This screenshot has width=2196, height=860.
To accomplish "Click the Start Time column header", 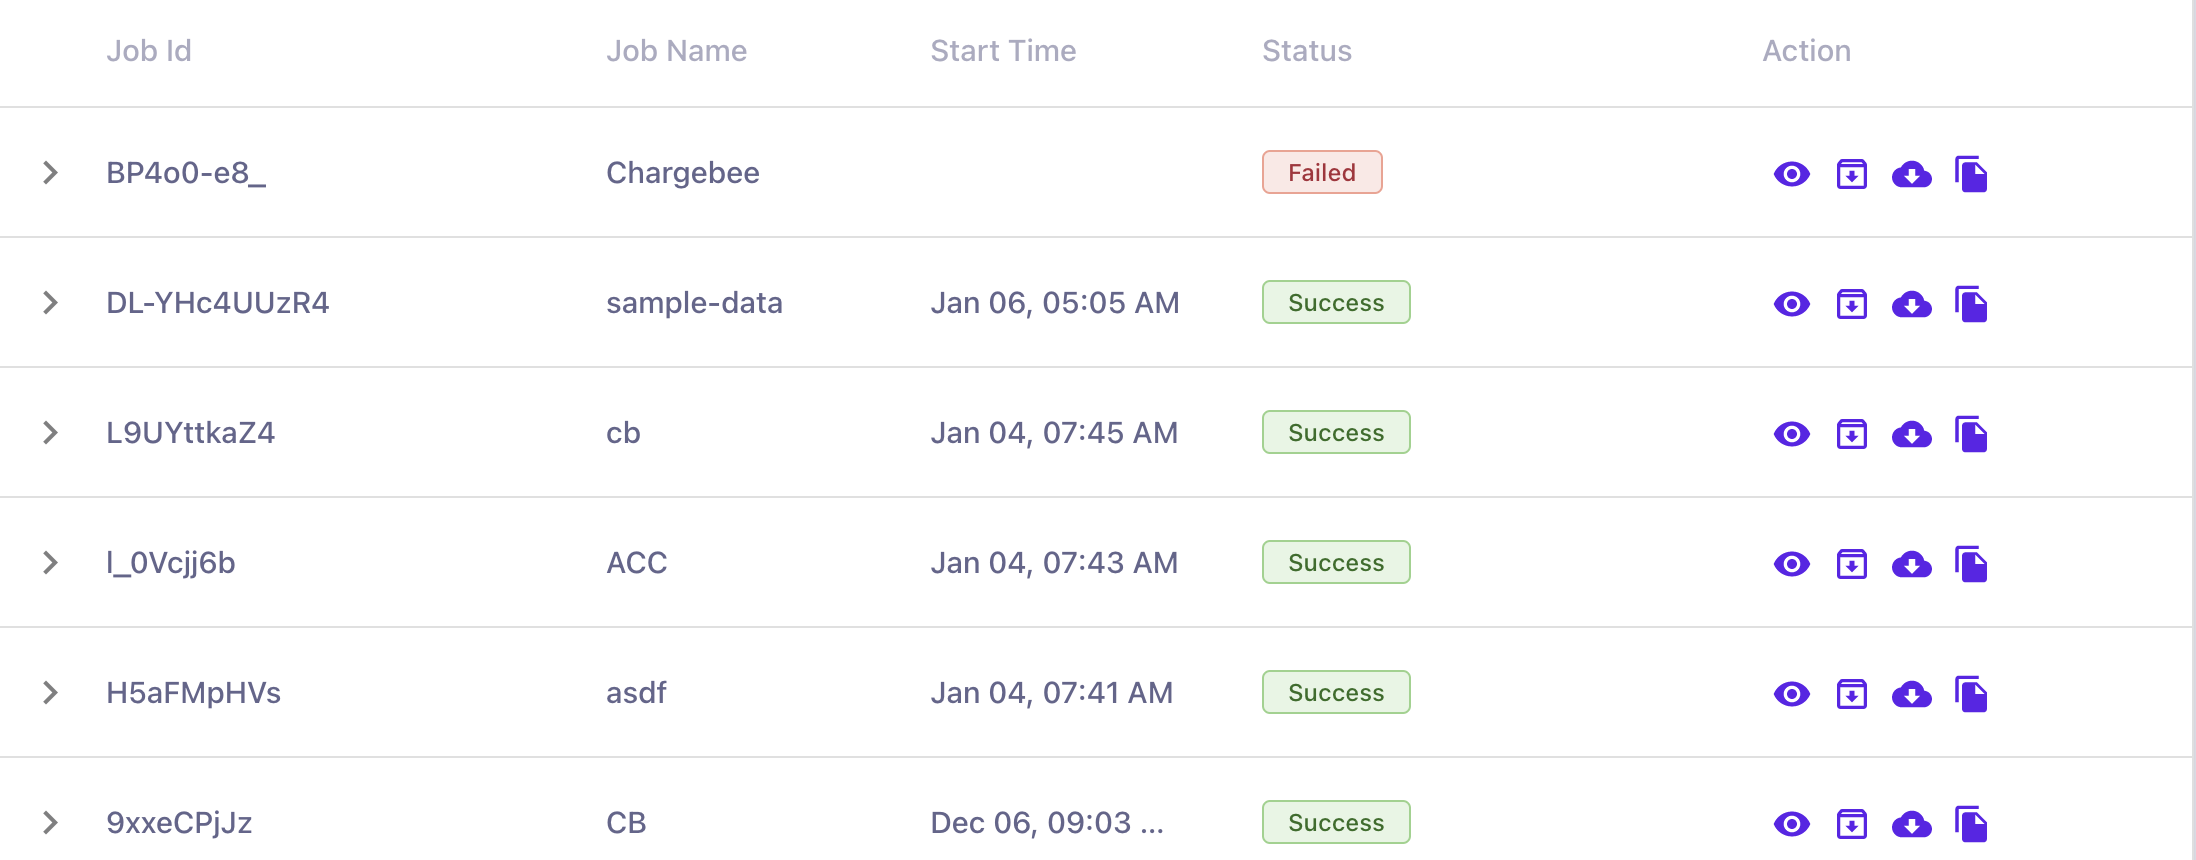I will click(1003, 51).
